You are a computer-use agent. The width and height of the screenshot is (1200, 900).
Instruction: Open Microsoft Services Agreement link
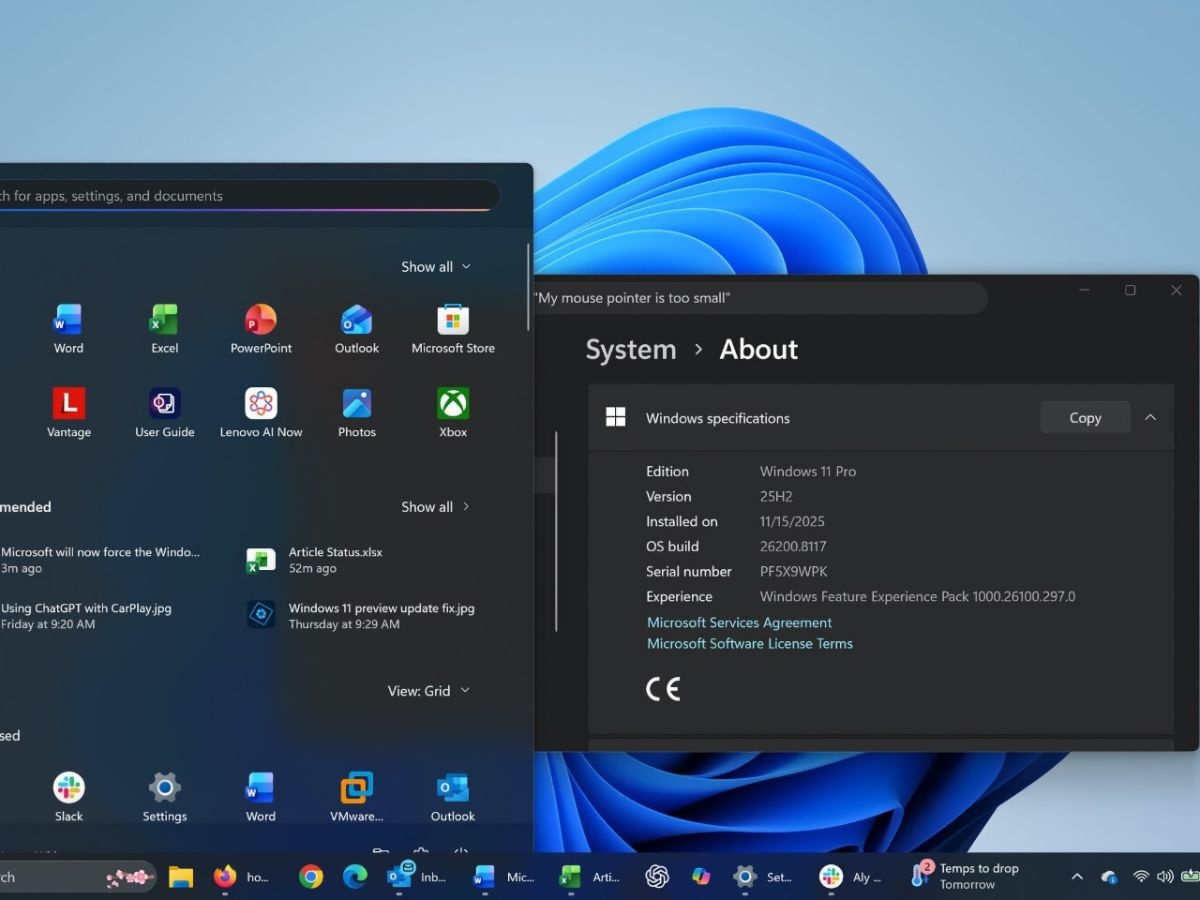(x=739, y=622)
